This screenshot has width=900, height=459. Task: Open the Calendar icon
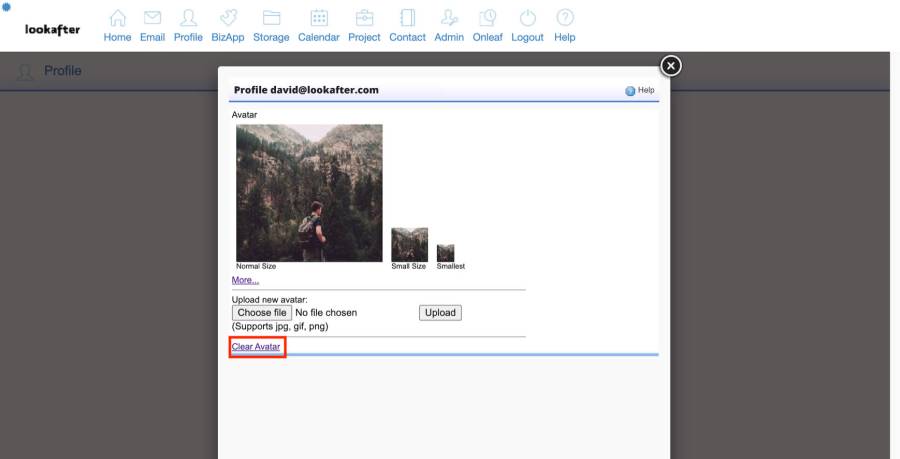click(319, 19)
